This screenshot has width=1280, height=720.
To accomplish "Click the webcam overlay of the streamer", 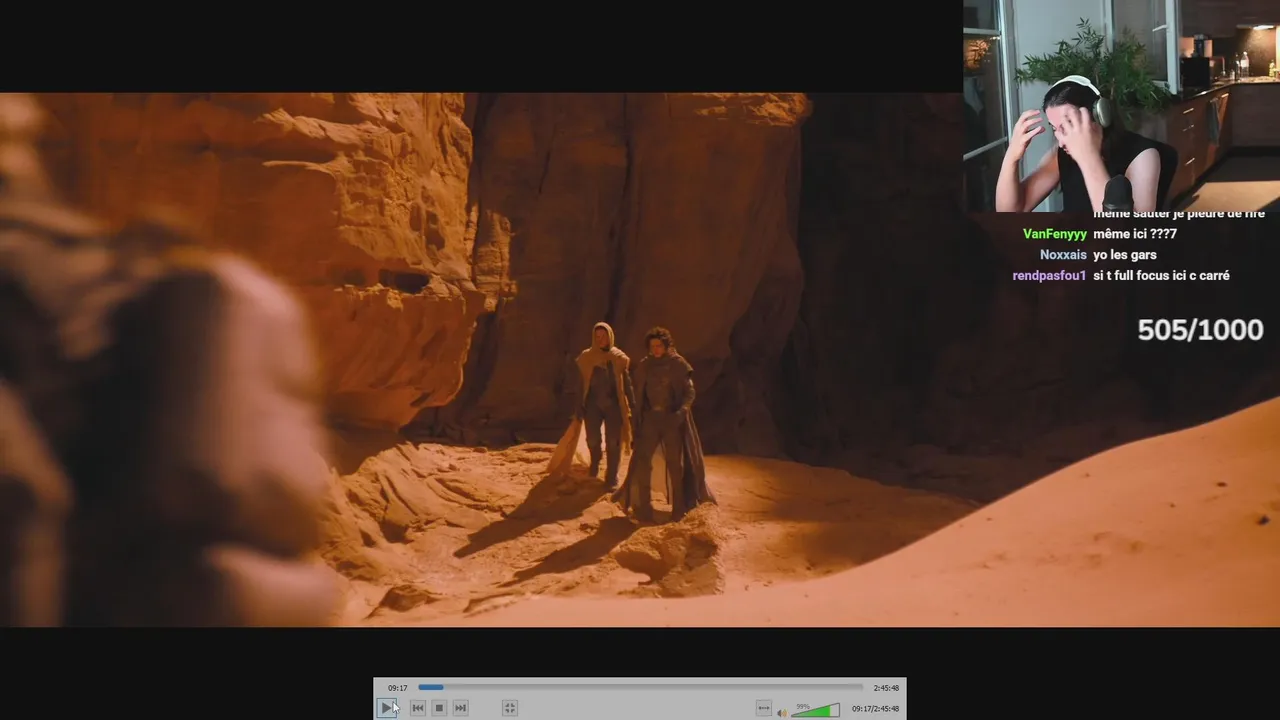I will (x=1121, y=105).
